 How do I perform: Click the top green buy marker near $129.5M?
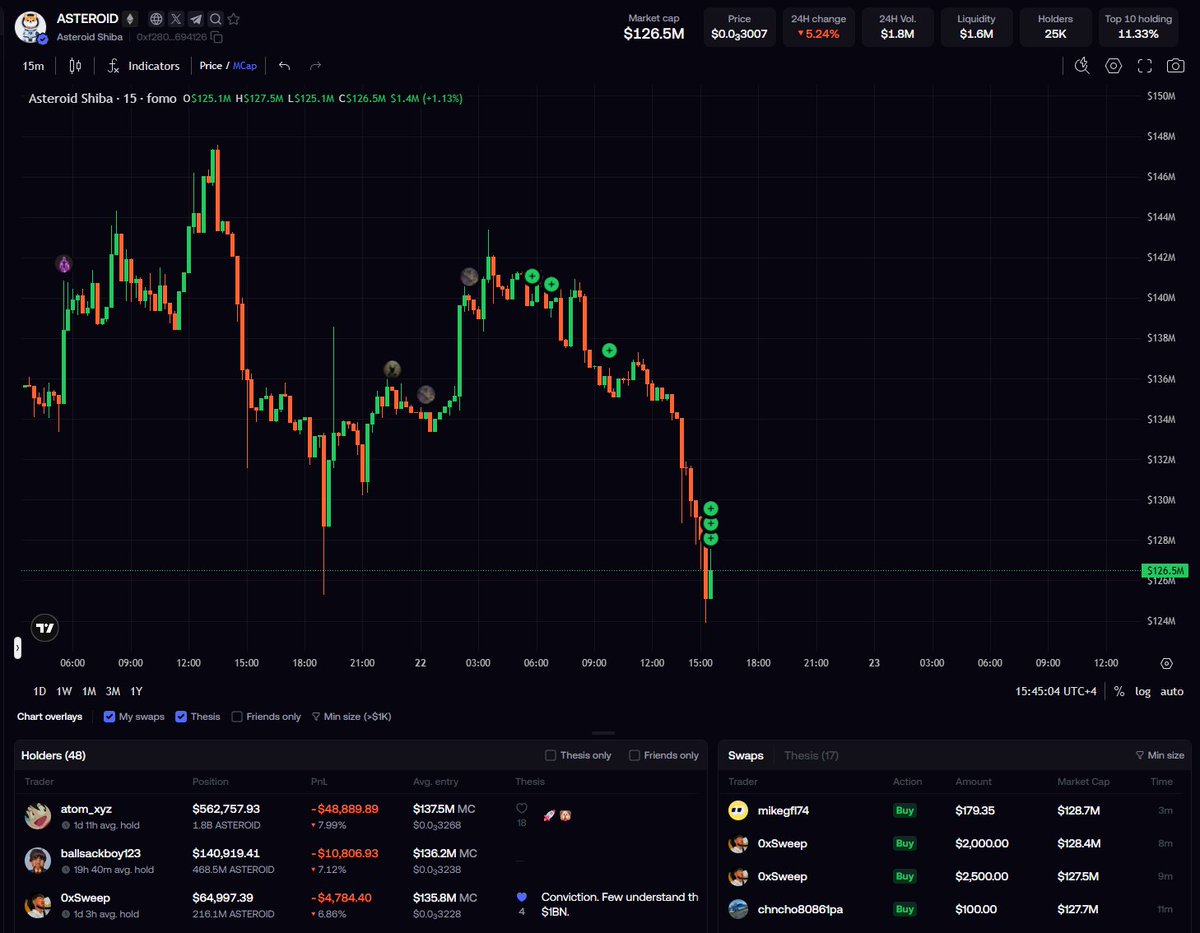point(711,509)
